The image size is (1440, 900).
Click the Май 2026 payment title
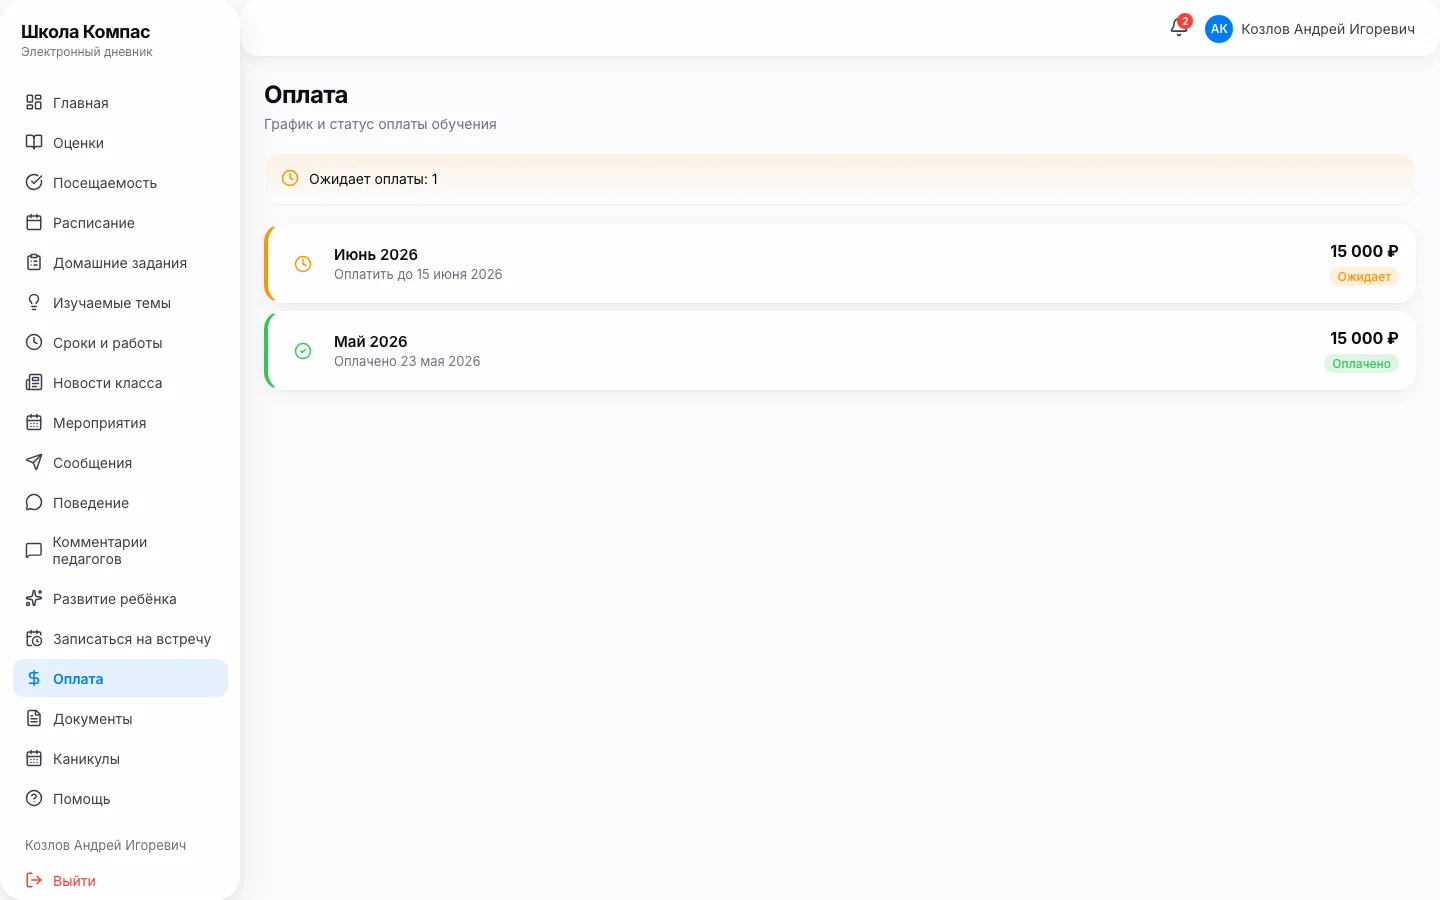pos(371,341)
